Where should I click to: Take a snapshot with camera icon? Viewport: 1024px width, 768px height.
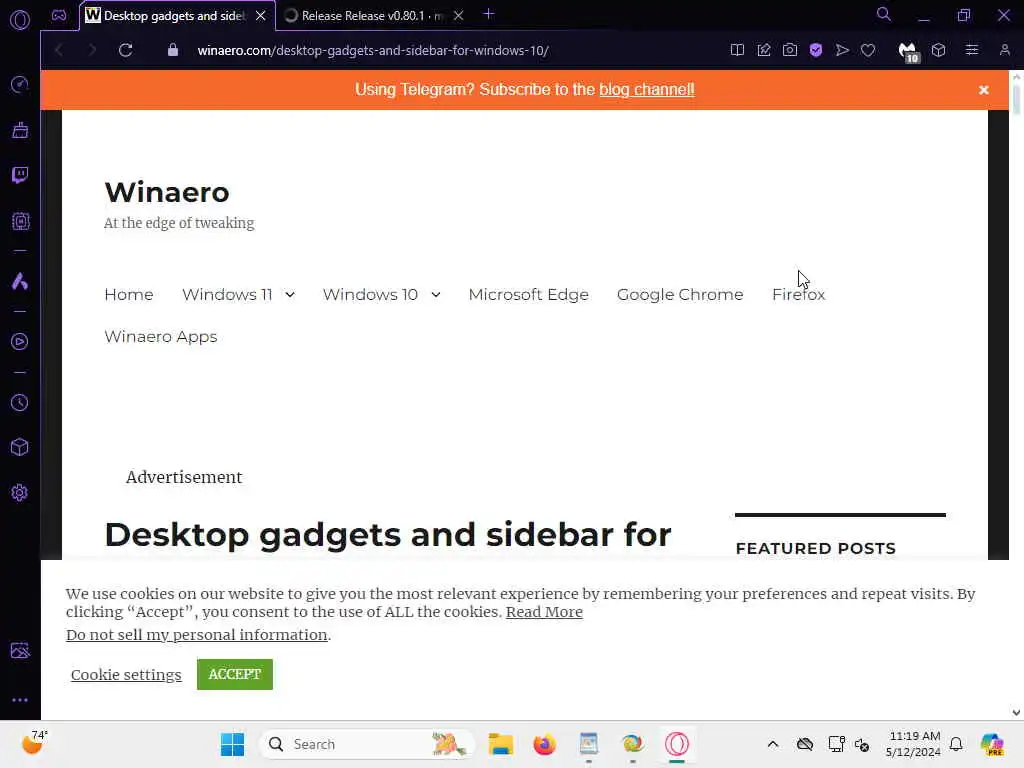(x=790, y=50)
